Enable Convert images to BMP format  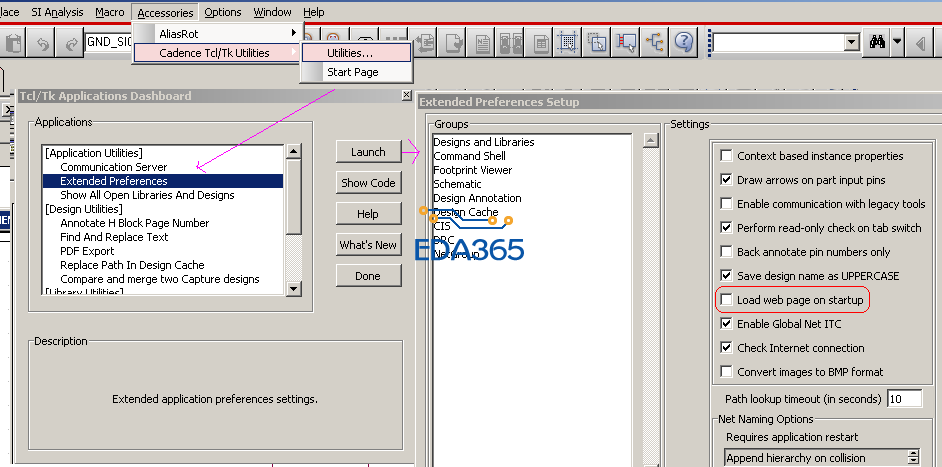[x=726, y=372]
